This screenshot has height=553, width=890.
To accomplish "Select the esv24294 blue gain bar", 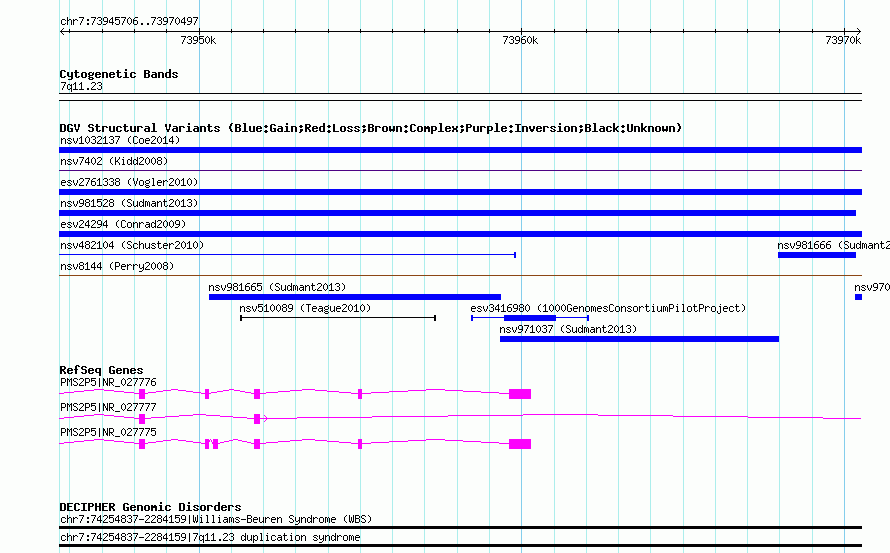I will point(460,234).
